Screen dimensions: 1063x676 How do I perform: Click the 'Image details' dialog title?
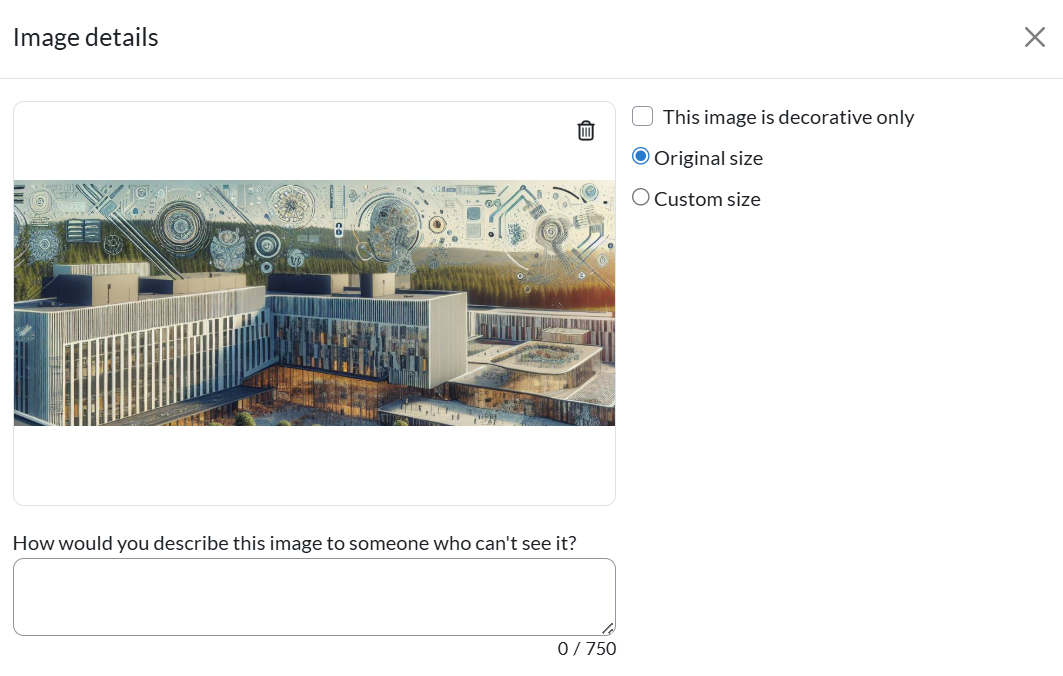point(86,38)
